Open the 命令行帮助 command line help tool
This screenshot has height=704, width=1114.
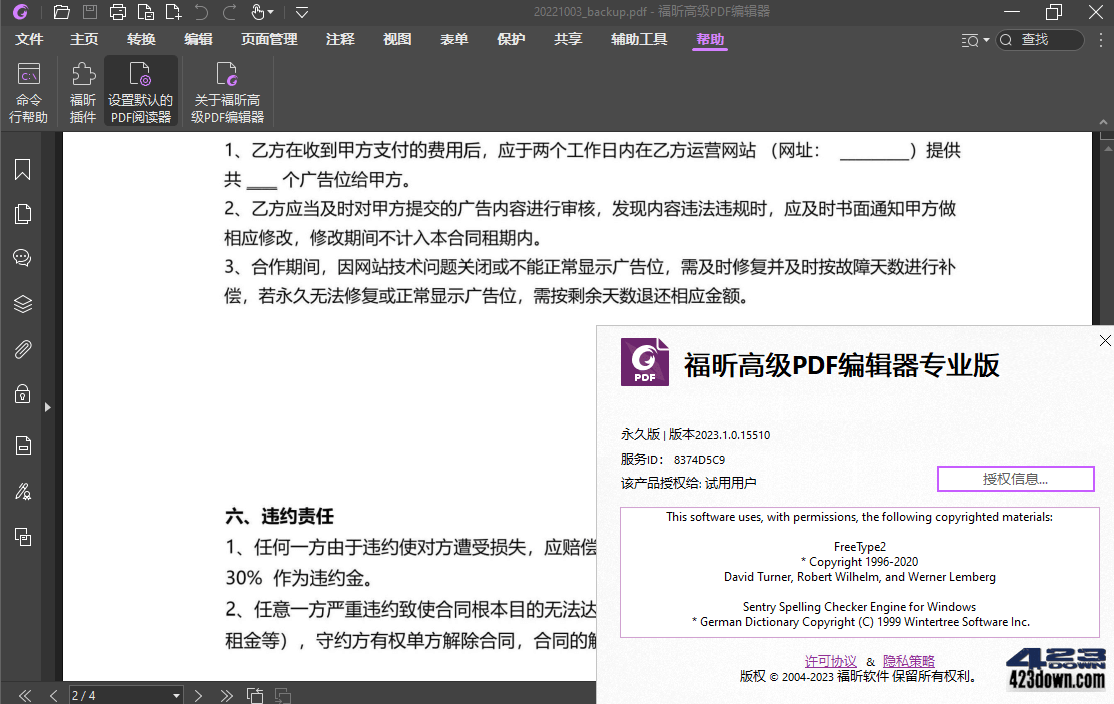pos(28,88)
